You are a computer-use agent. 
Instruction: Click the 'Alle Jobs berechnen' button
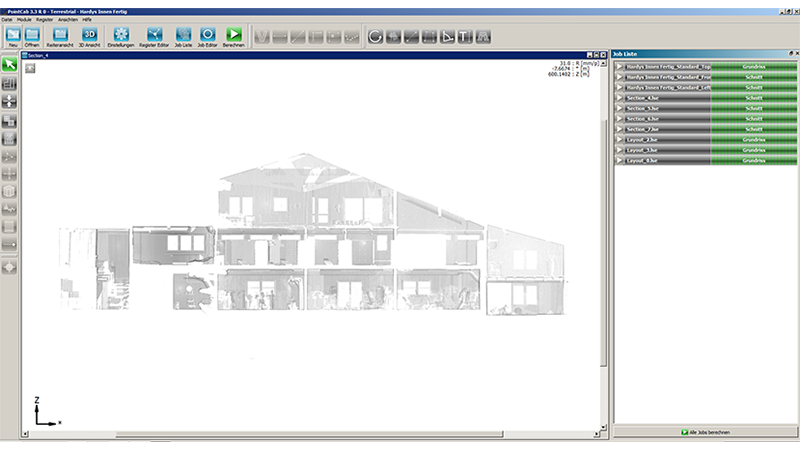click(706, 432)
